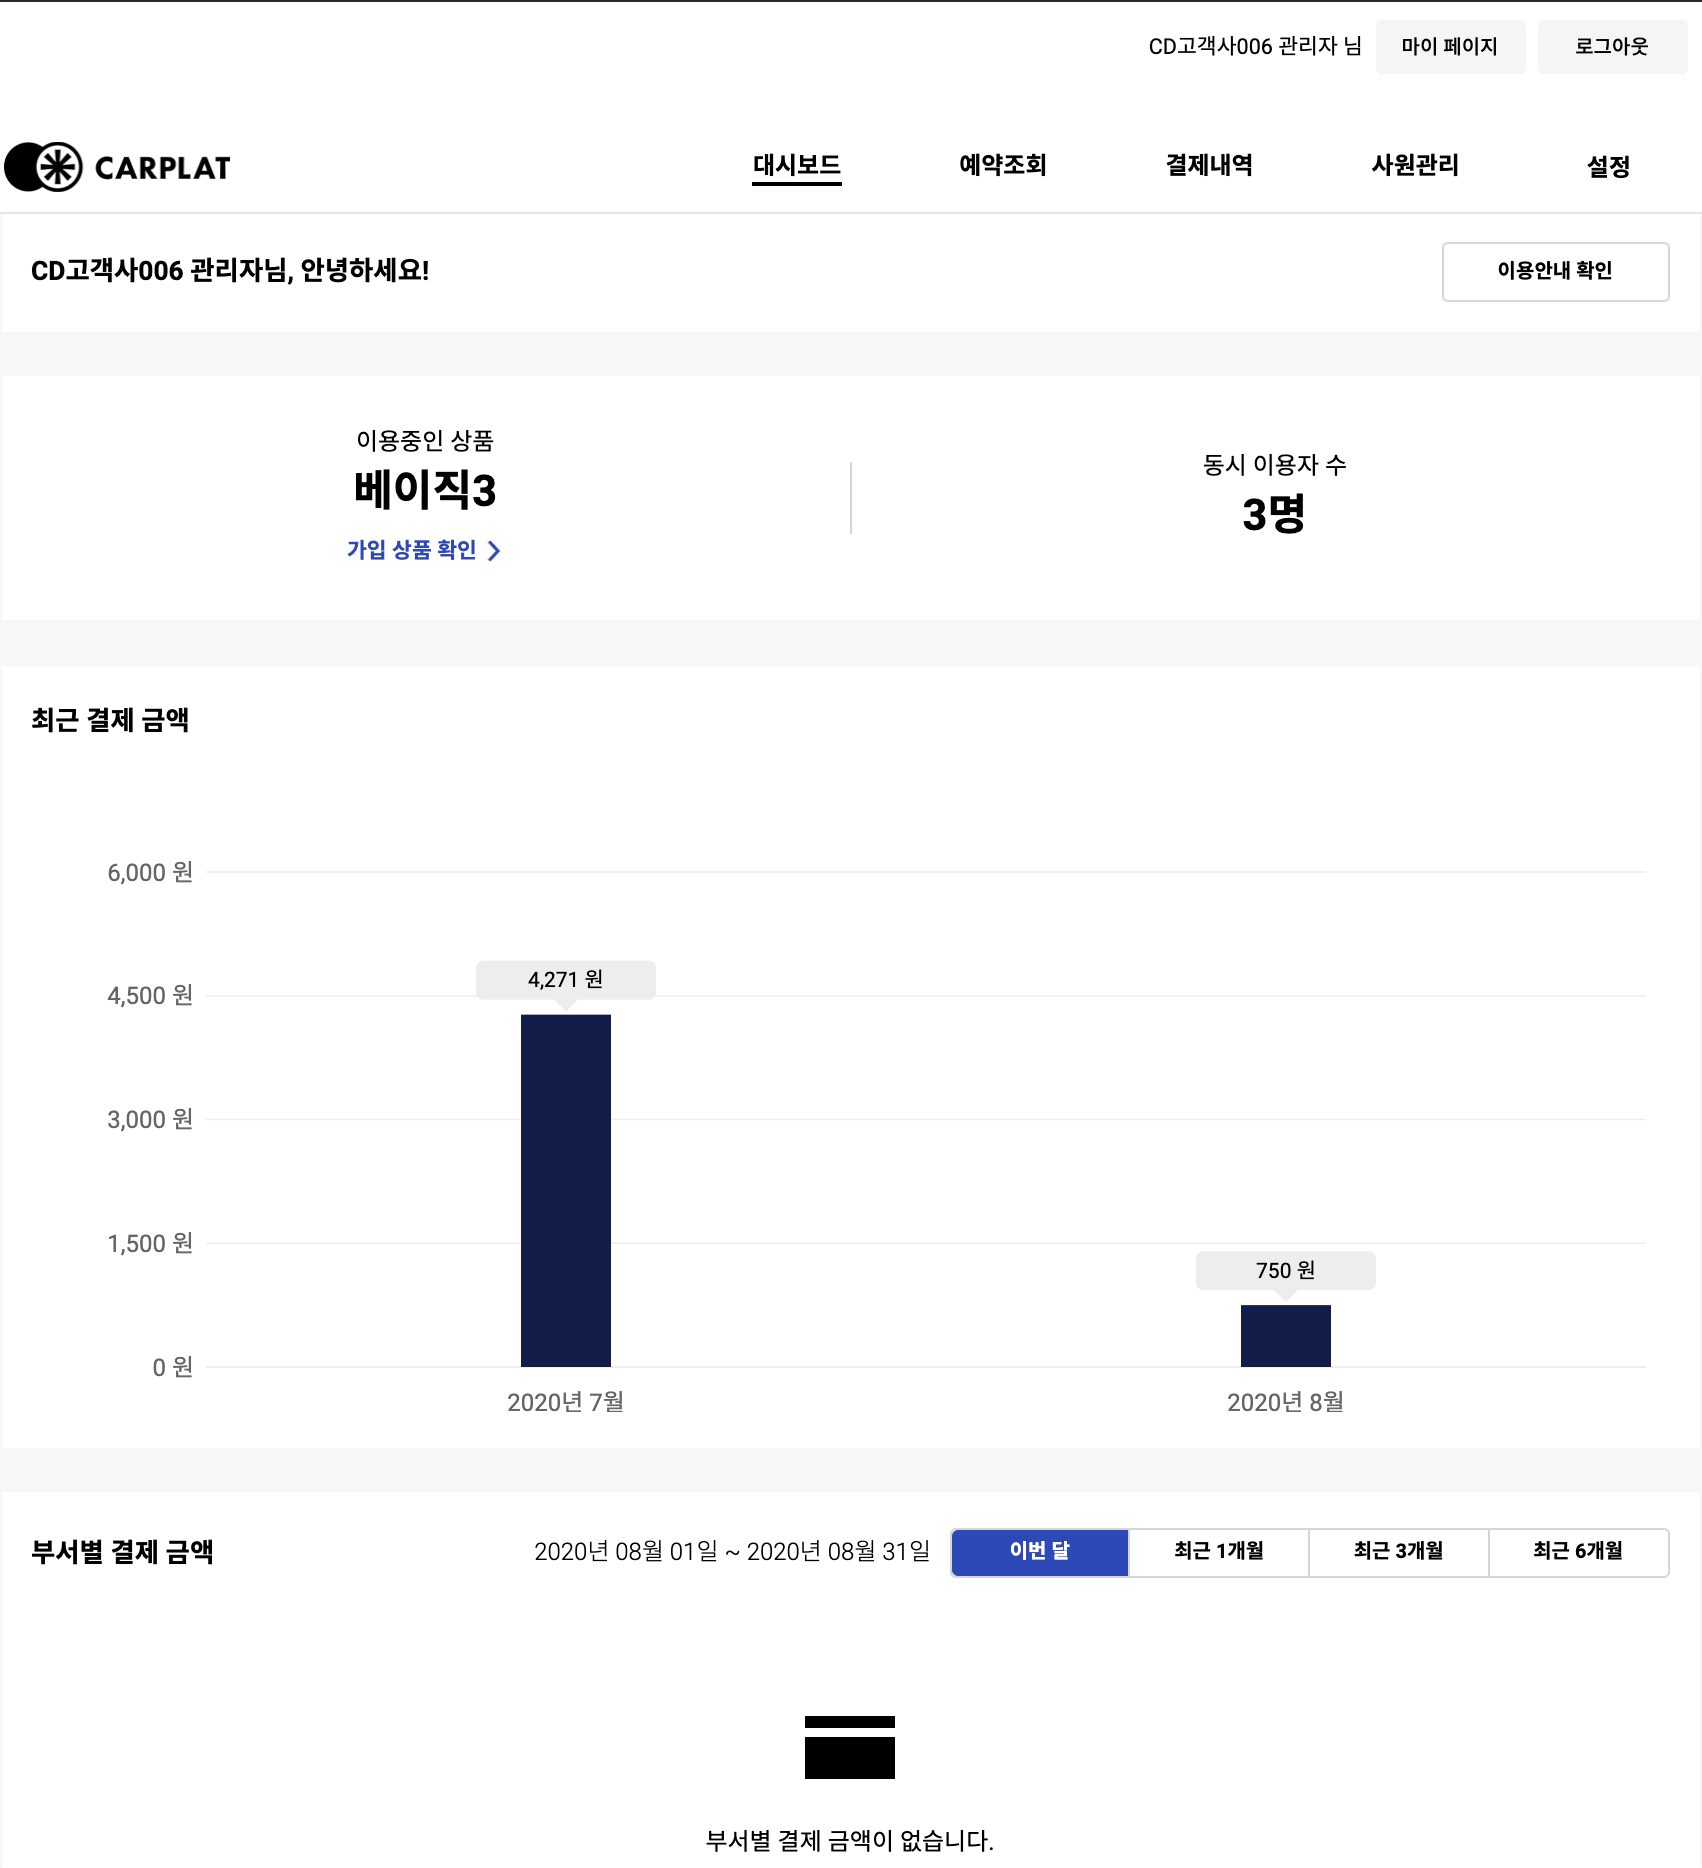Click the 4,500 원 axis label
Screen dimensions: 1702x1868
click(150, 996)
